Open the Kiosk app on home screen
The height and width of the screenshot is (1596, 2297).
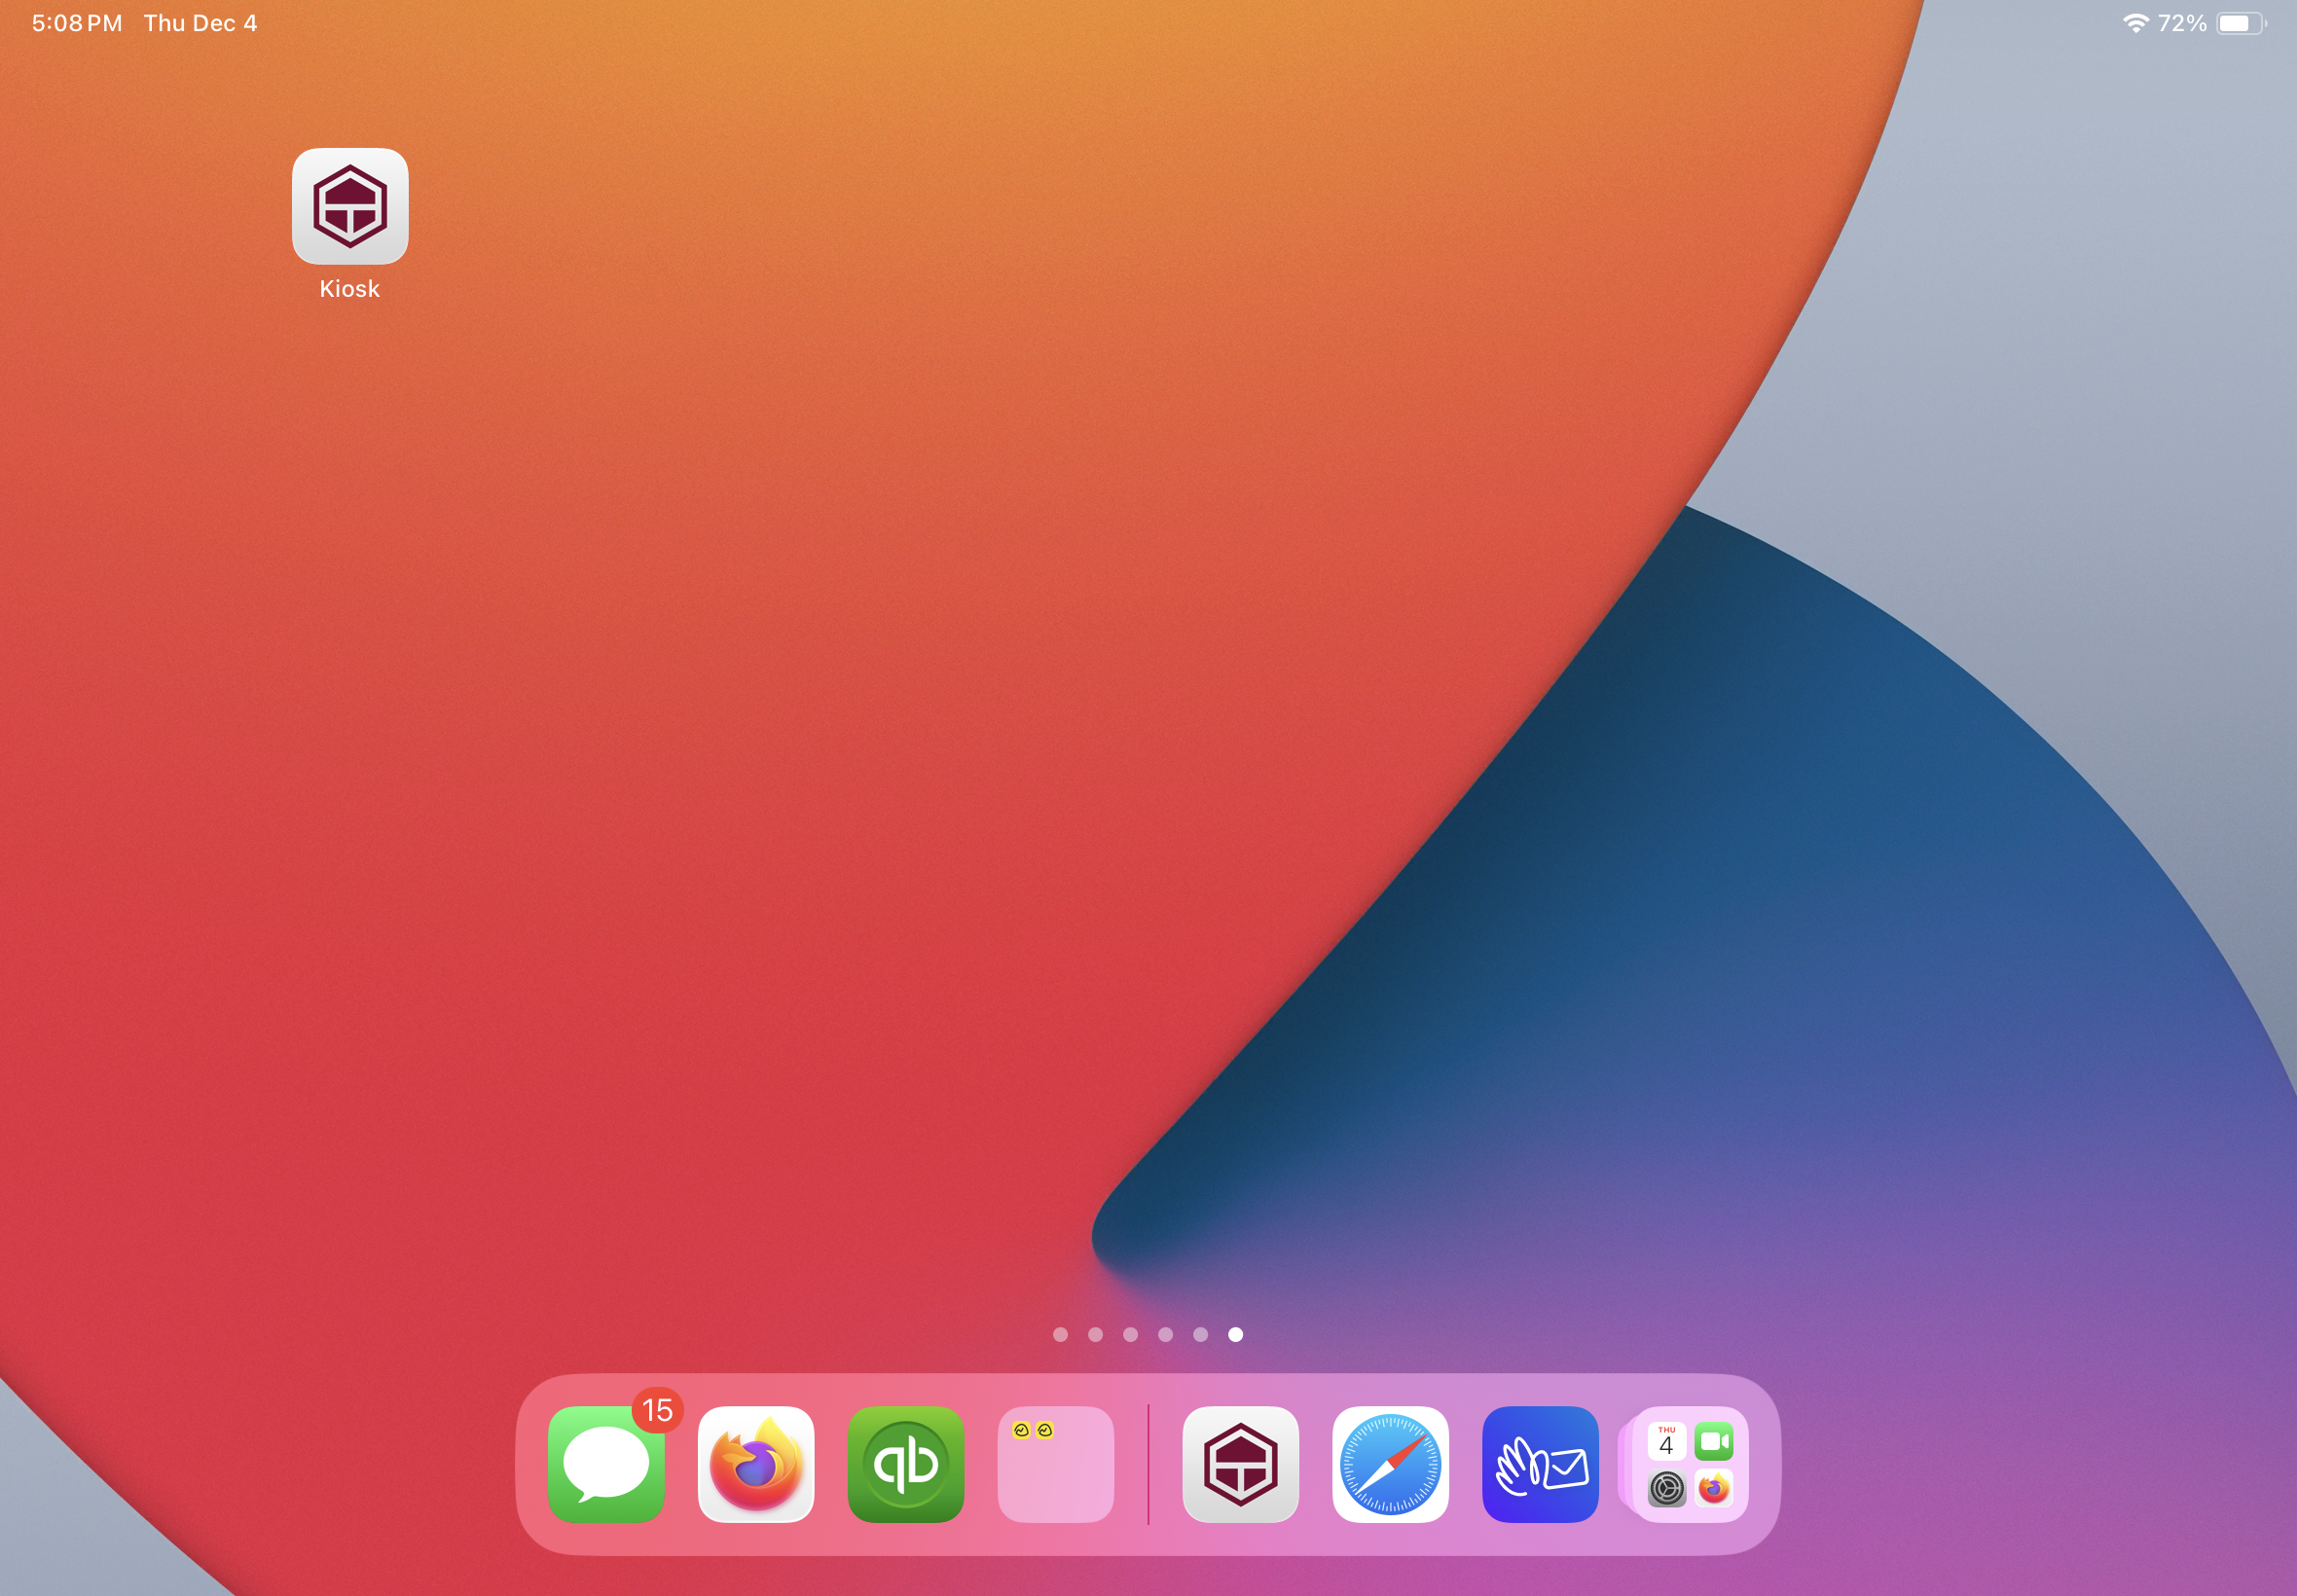(349, 207)
